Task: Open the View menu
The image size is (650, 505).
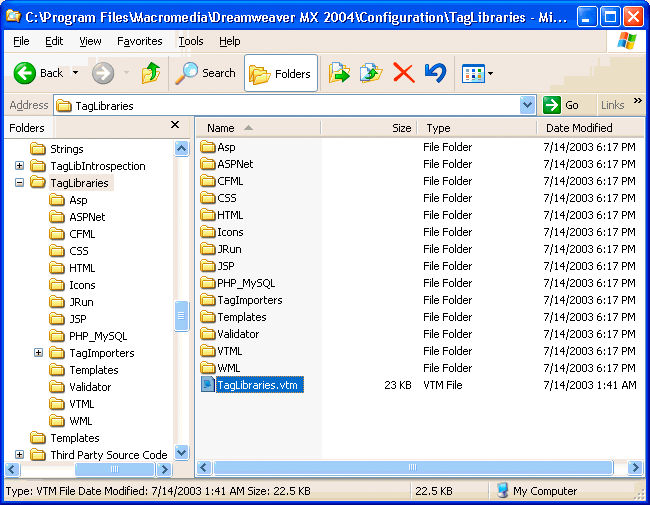Action: coord(90,41)
